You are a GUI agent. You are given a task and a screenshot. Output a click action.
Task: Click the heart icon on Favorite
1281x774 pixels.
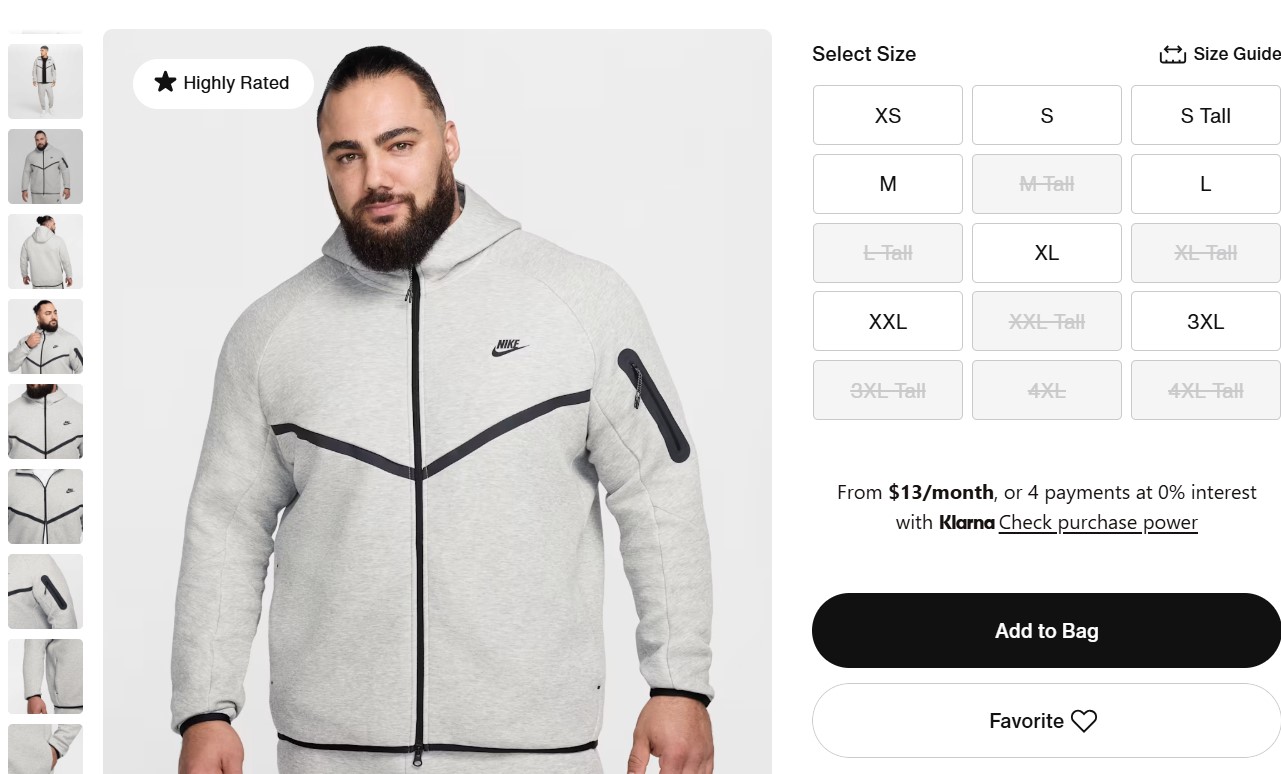point(1084,721)
